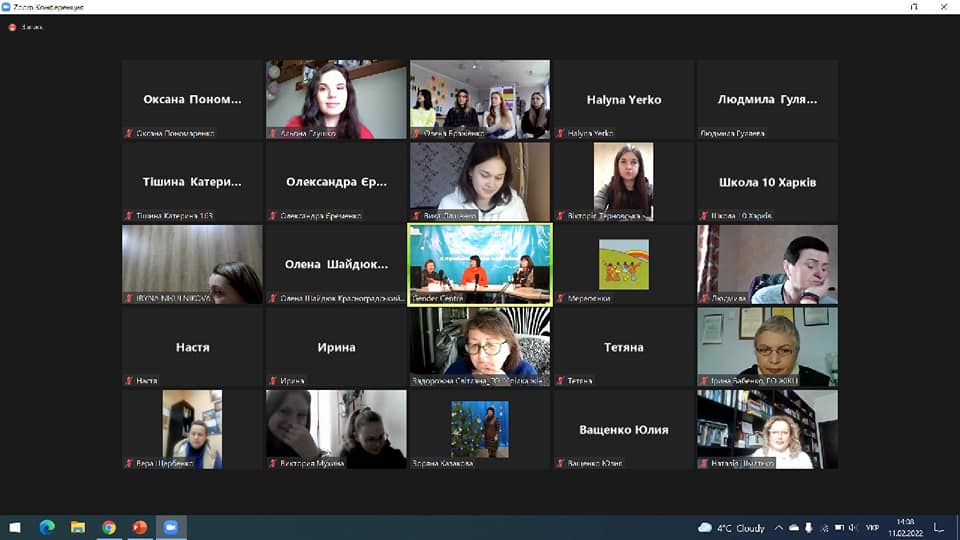Image resolution: width=960 pixels, height=540 pixels.
Task: Open the 4°C Cloudy weather widget
Action: (x=732, y=528)
